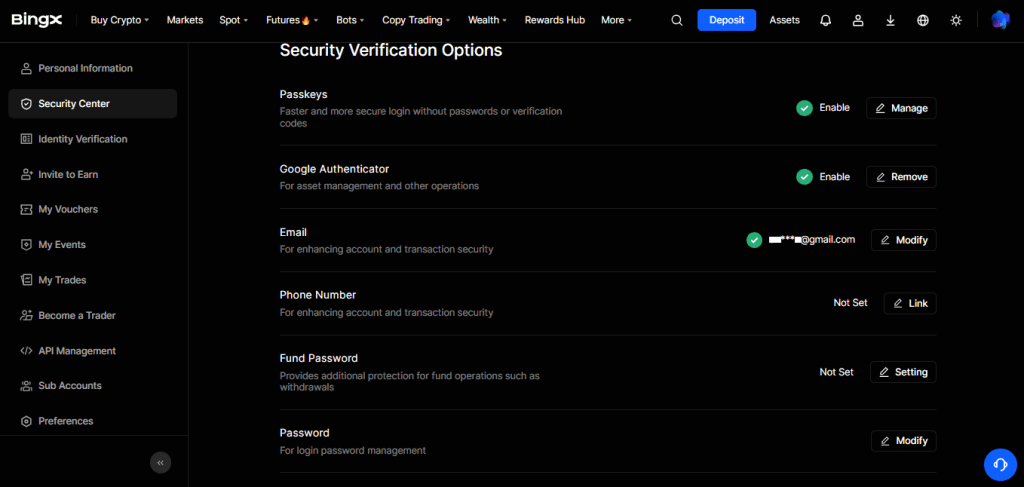Viewport: 1024px width, 487px height.
Task: Select Preferences in sidebar
Action: (x=93, y=421)
